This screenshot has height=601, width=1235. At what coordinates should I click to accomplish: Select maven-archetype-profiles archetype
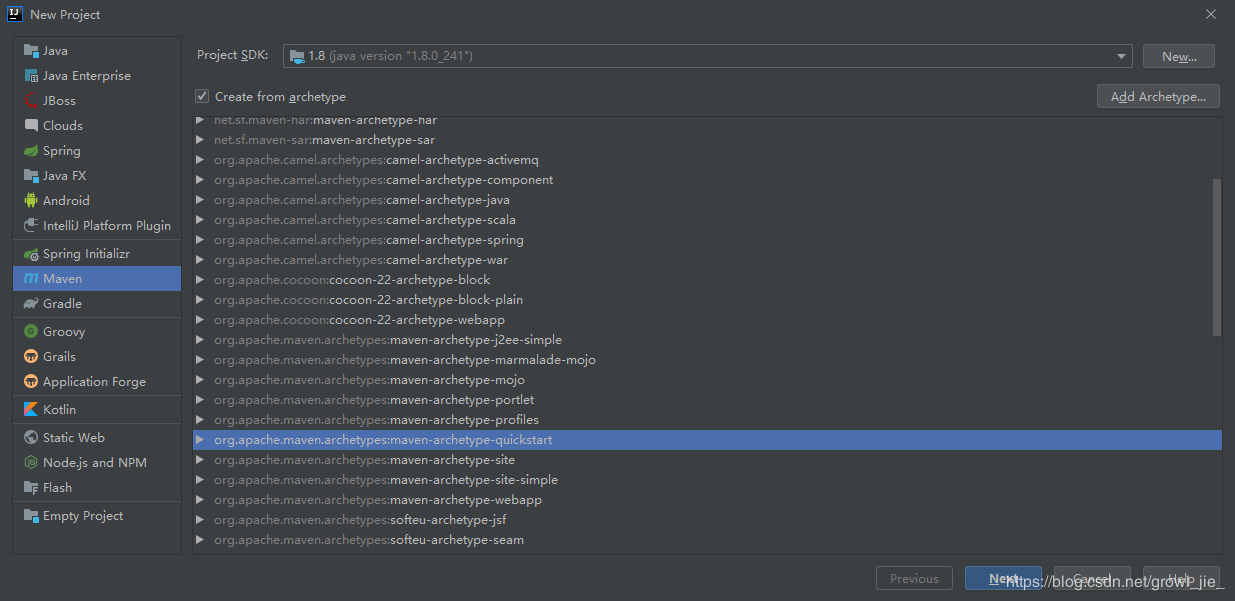click(x=707, y=420)
